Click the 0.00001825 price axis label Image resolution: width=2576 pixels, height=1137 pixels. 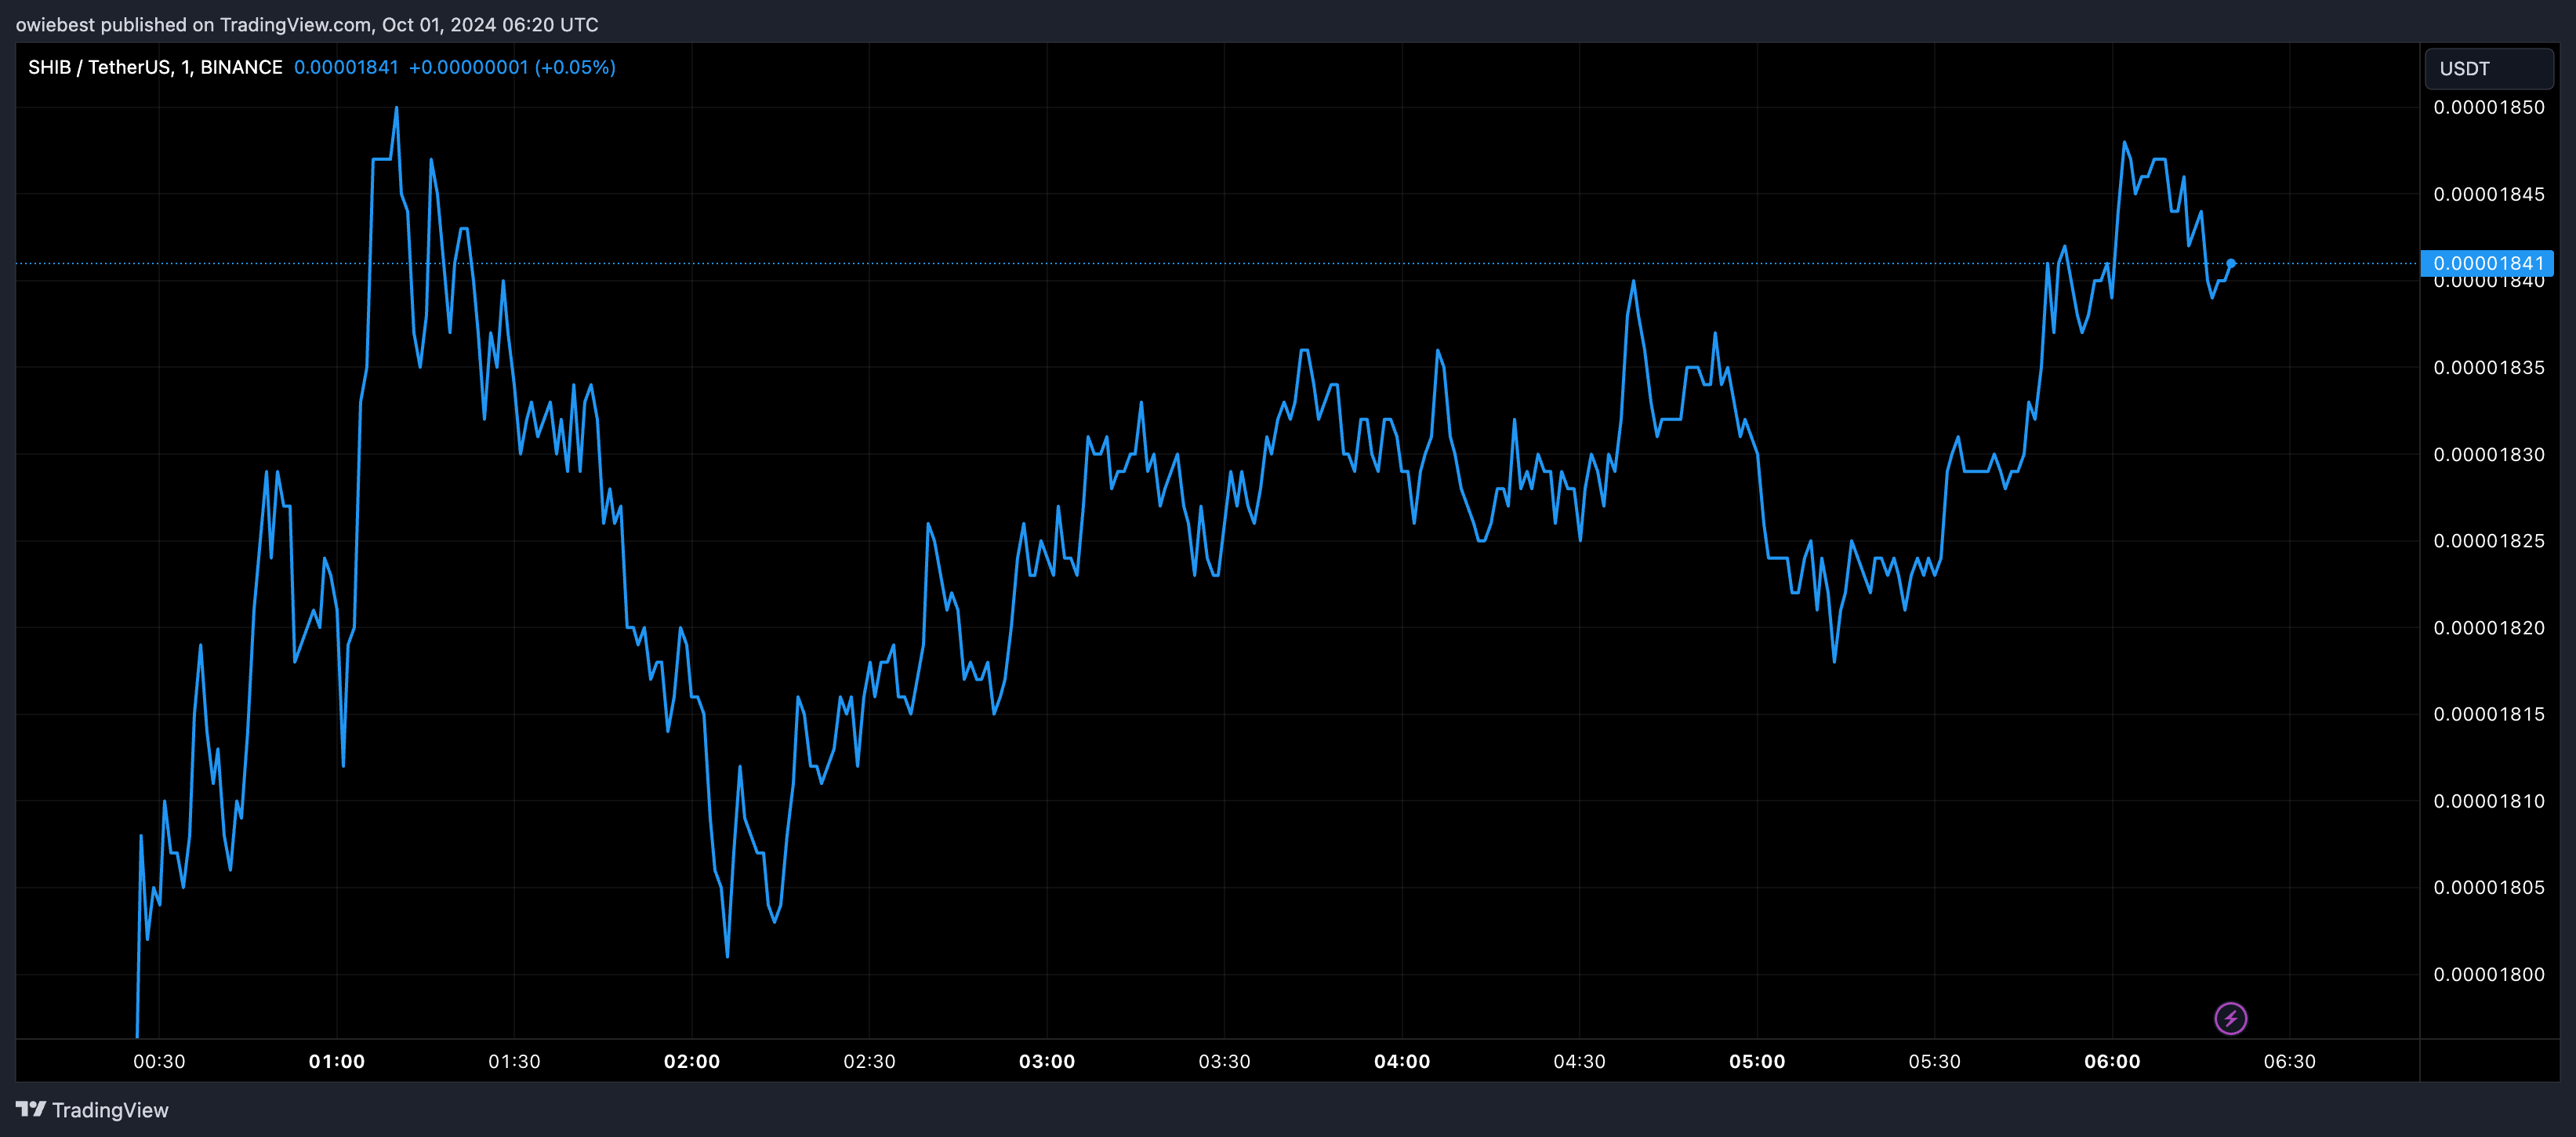pyautogui.click(x=2489, y=541)
